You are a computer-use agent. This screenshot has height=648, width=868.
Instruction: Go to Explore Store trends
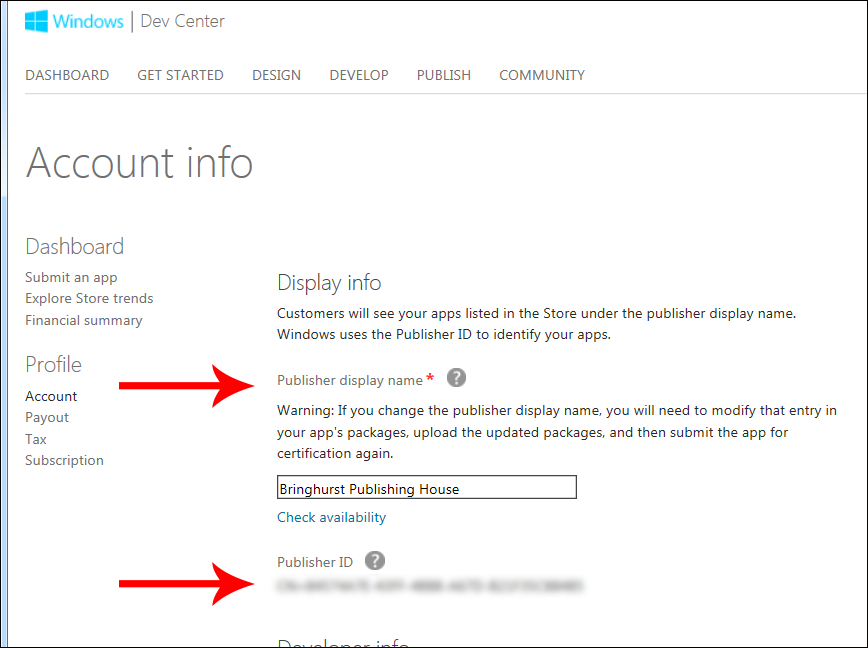[89, 299]
